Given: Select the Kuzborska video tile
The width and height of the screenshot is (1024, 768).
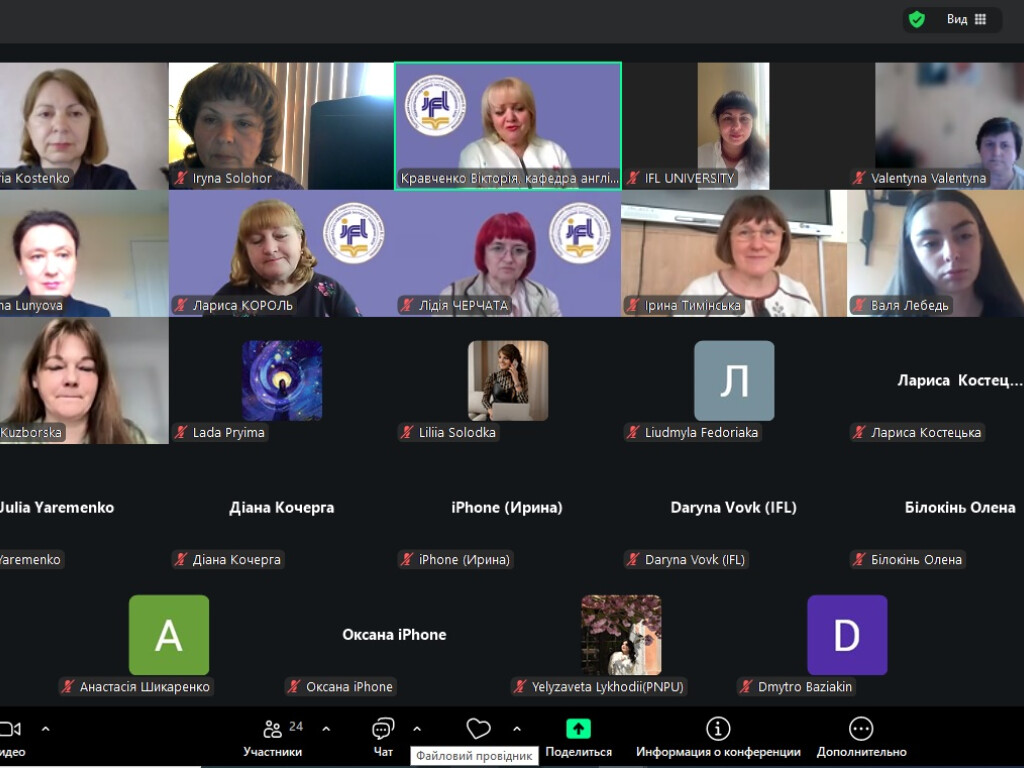Looking at the screenshot, I should pyautogui.click(x=84, y=380).
